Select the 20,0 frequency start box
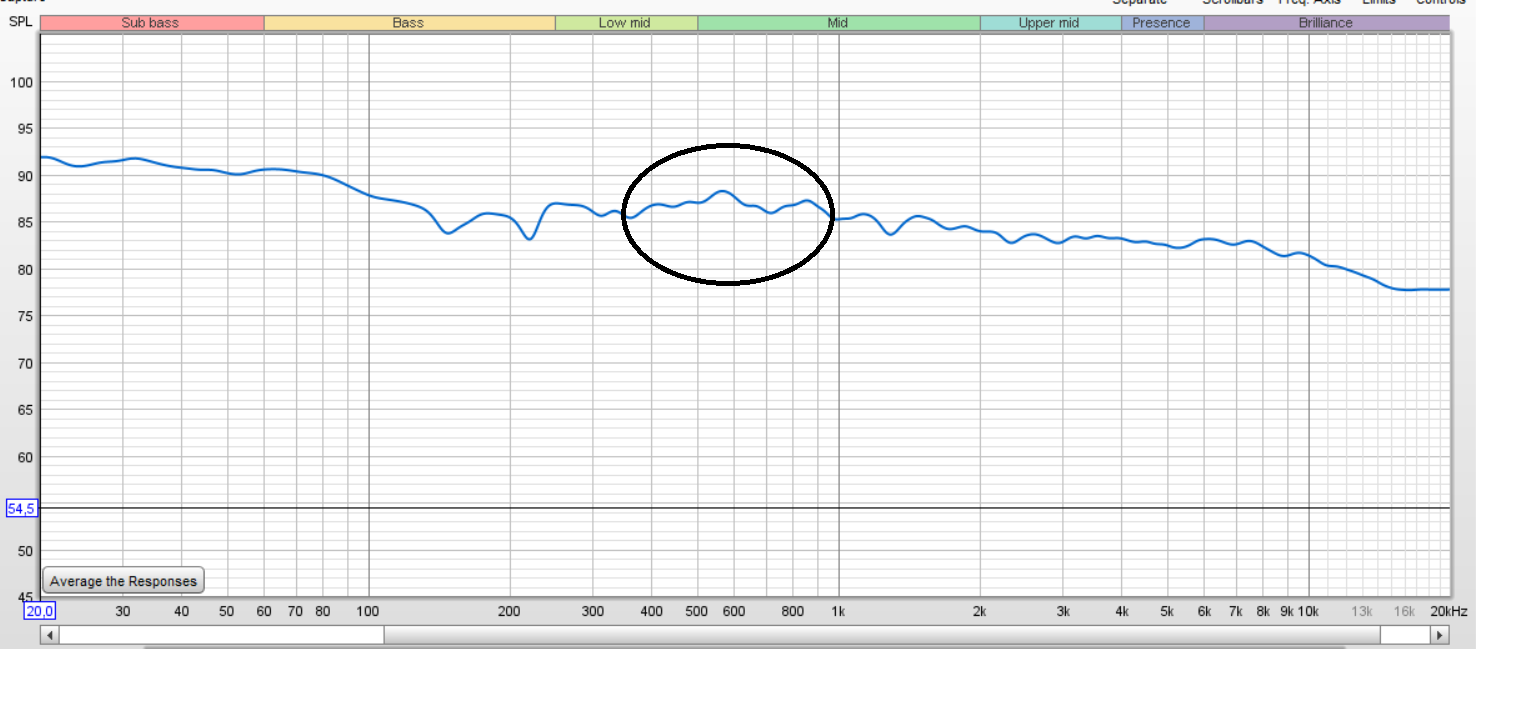 click(40, 611)
